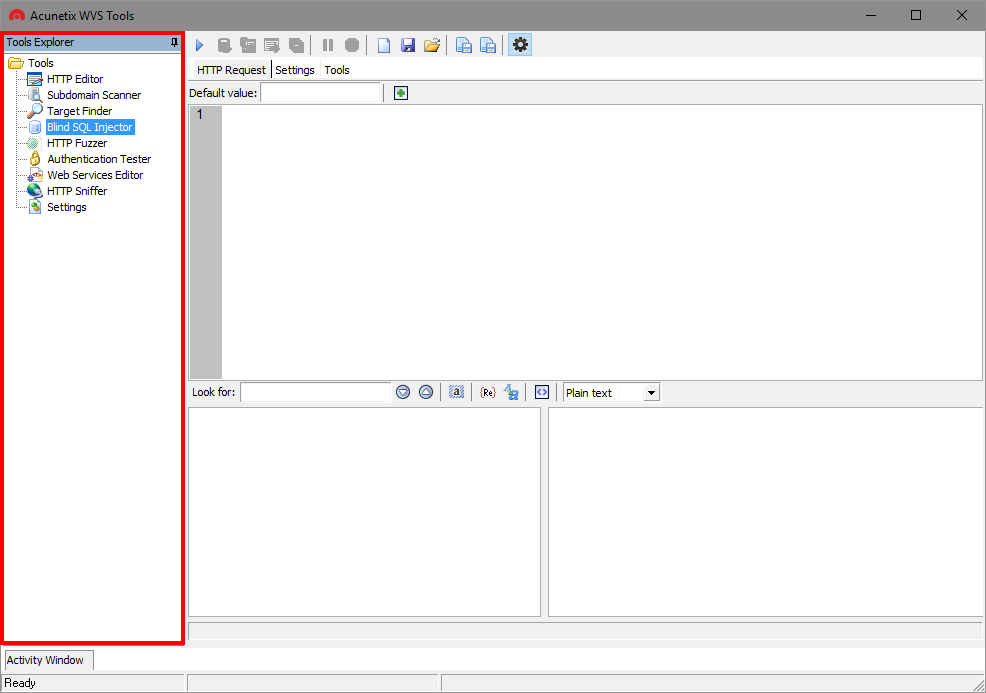This screenshot has height=693, width=986.
Task: Open the Tools tab in the injector pane
Action: pyautogui.click(x=337, y=70)
